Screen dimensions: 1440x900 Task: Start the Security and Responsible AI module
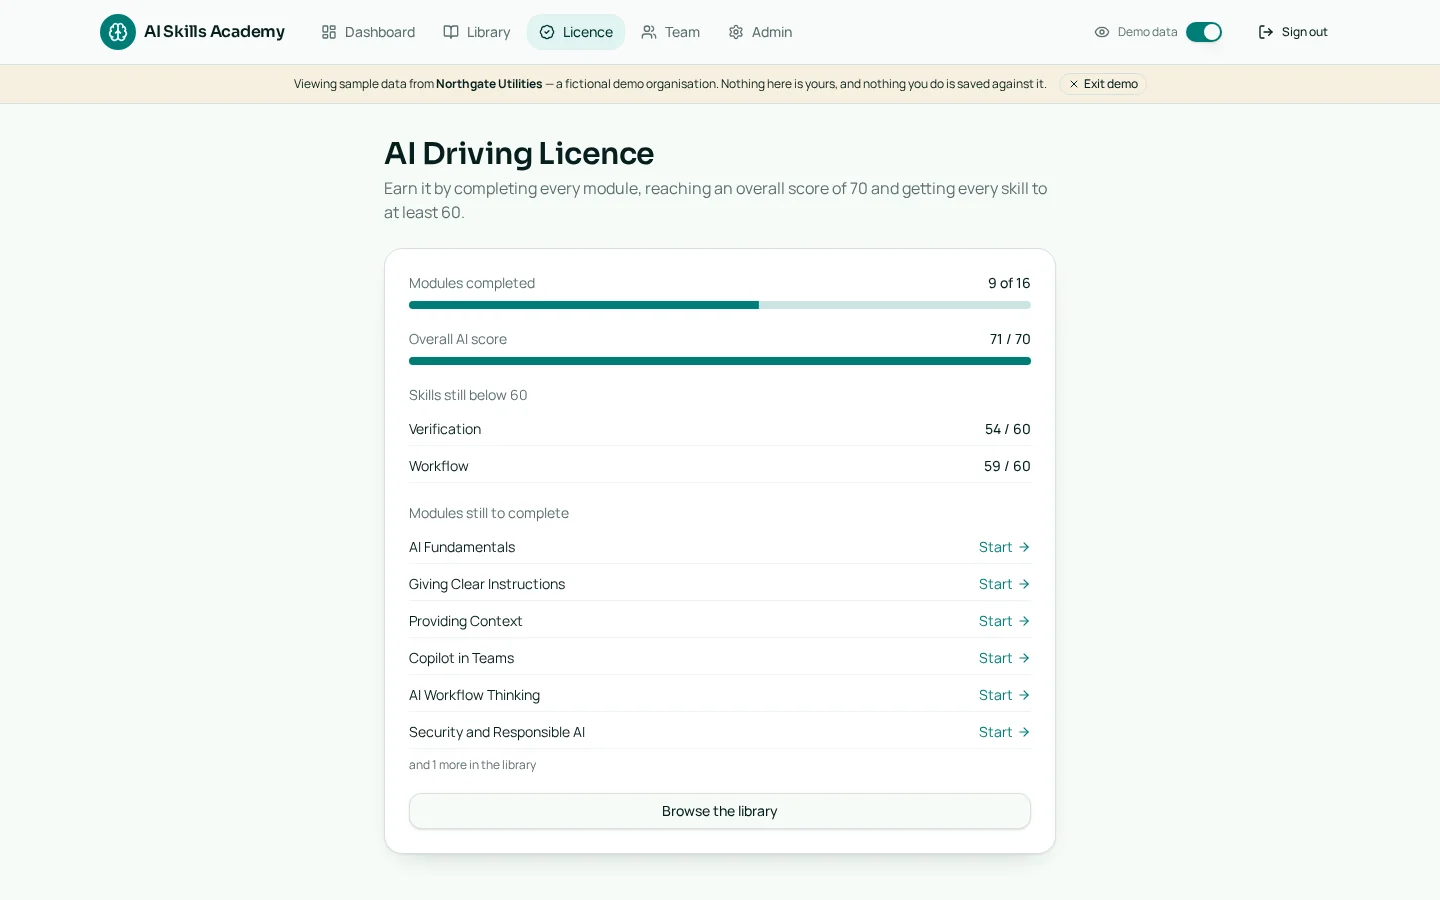click(1004, 732)
